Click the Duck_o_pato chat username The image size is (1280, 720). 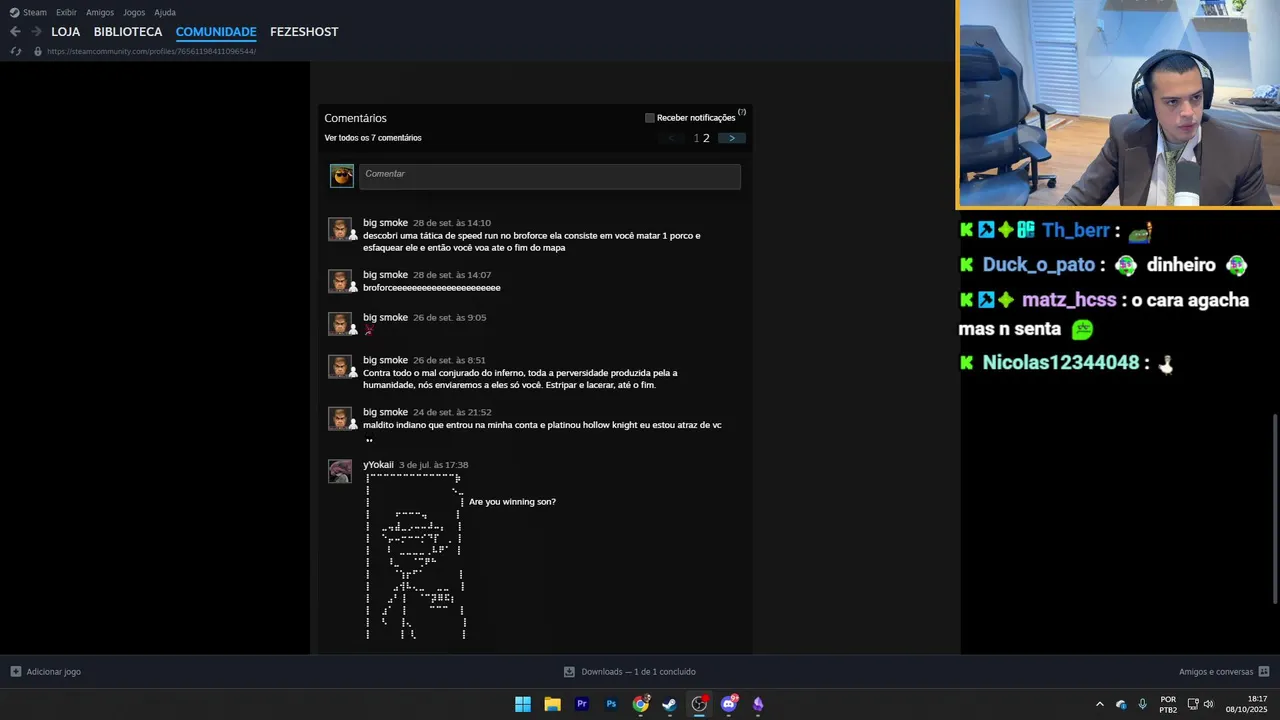1039,265
